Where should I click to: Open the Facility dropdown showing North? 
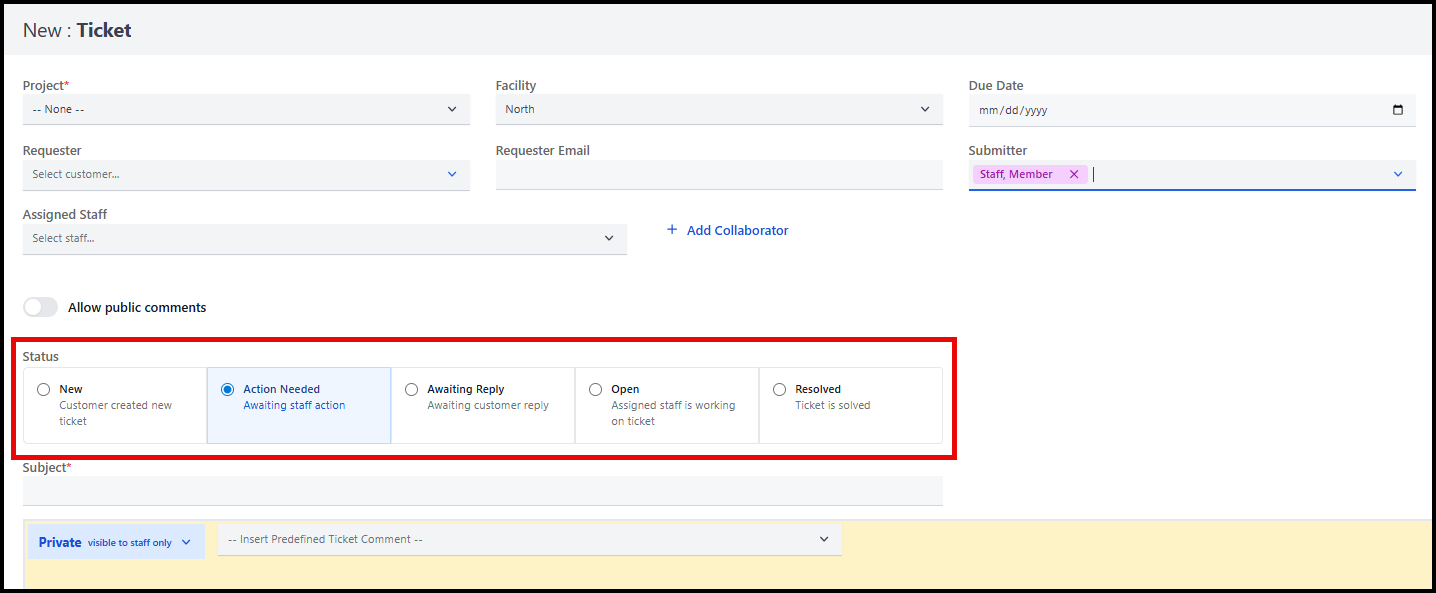718,109
